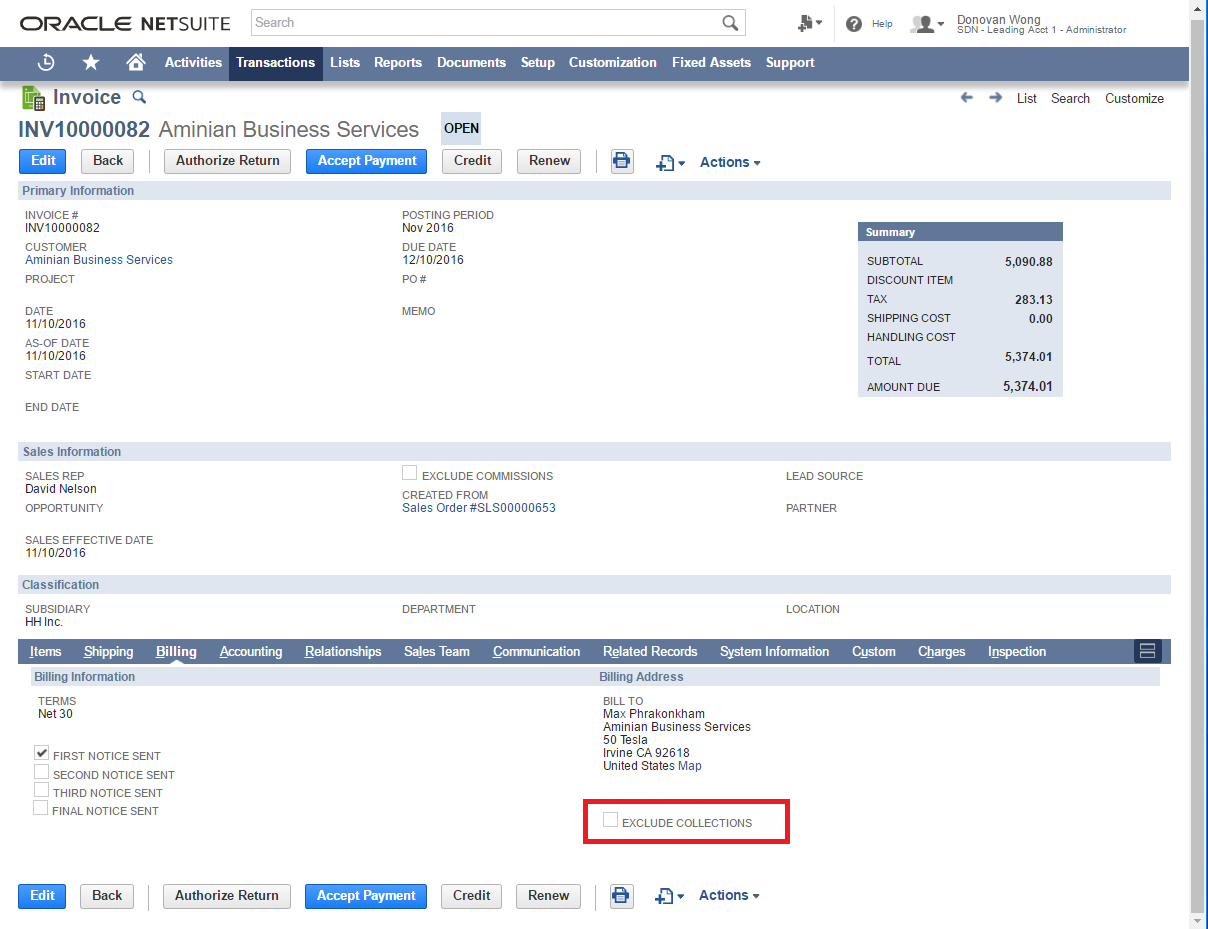
Task: Open the Sales Team subtab
Action: click(437, 651)
